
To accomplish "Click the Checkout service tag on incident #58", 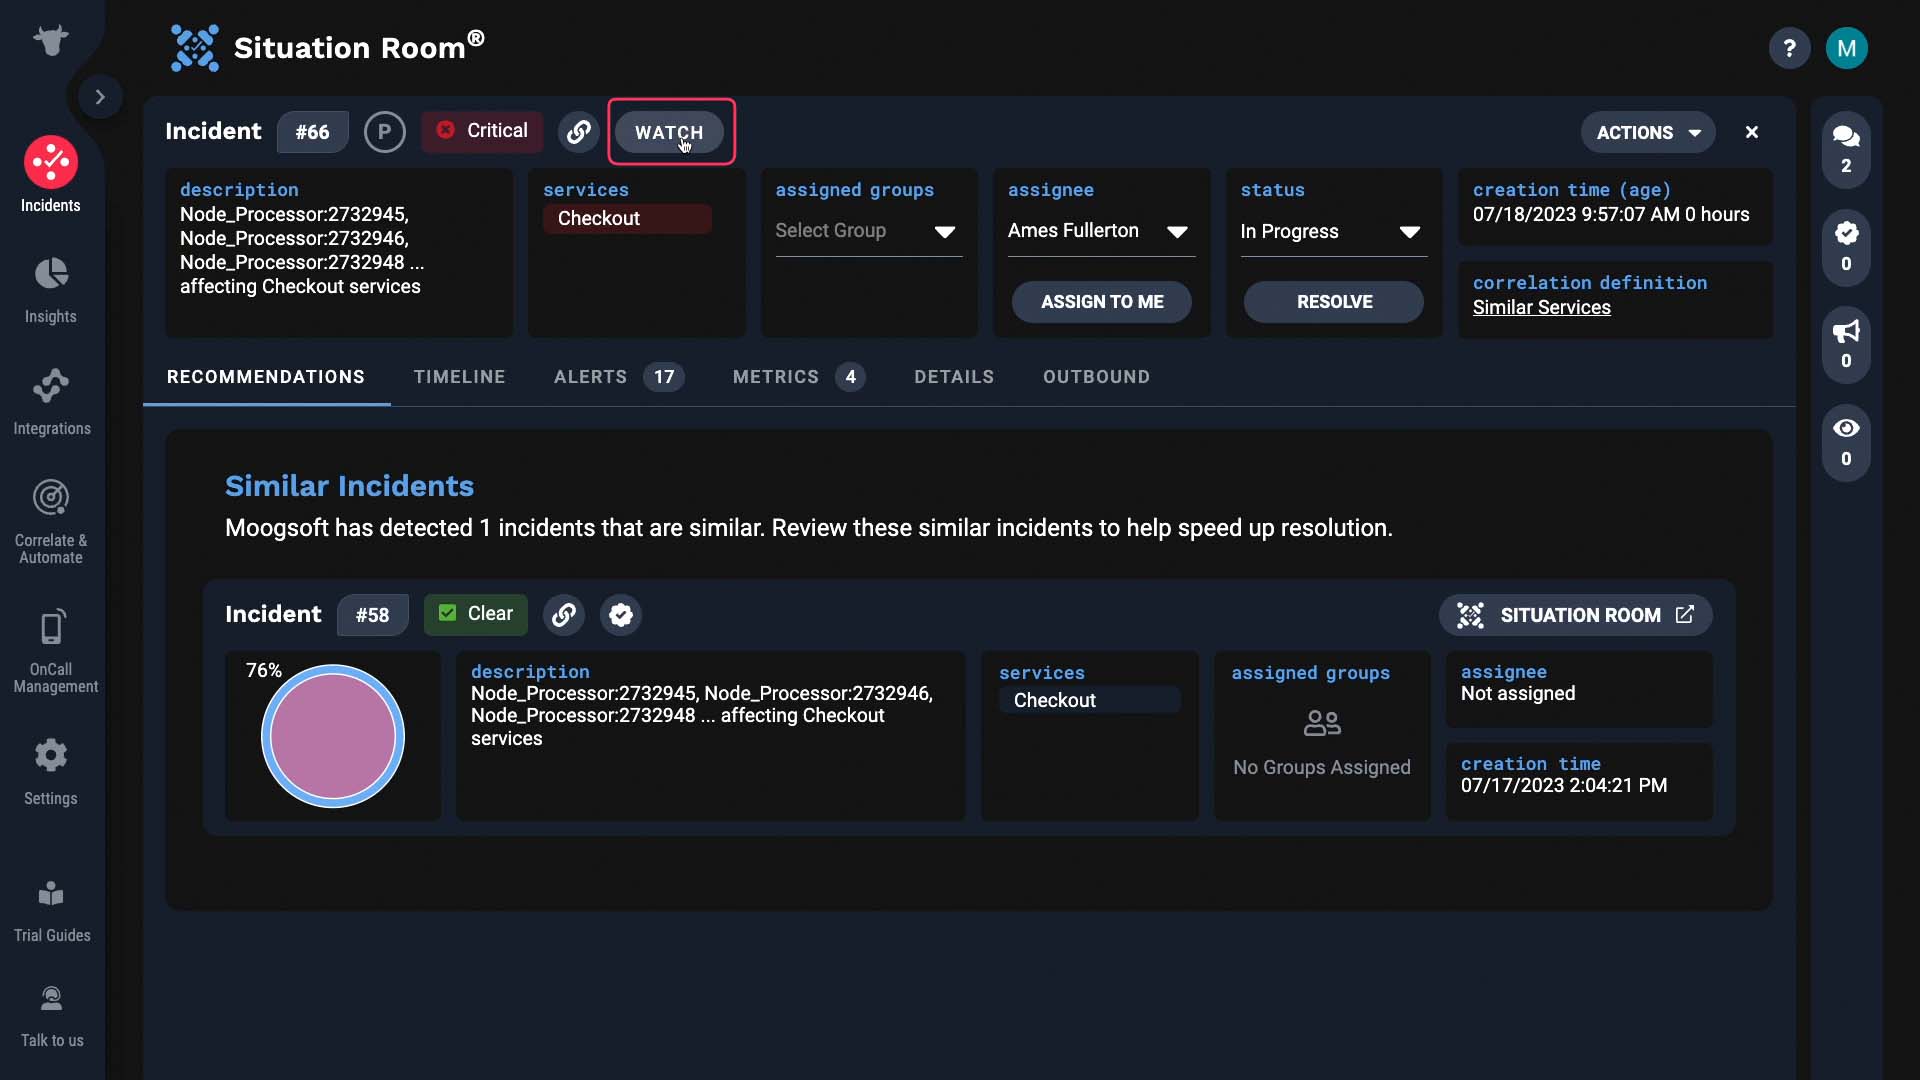I will point(1090,701).
